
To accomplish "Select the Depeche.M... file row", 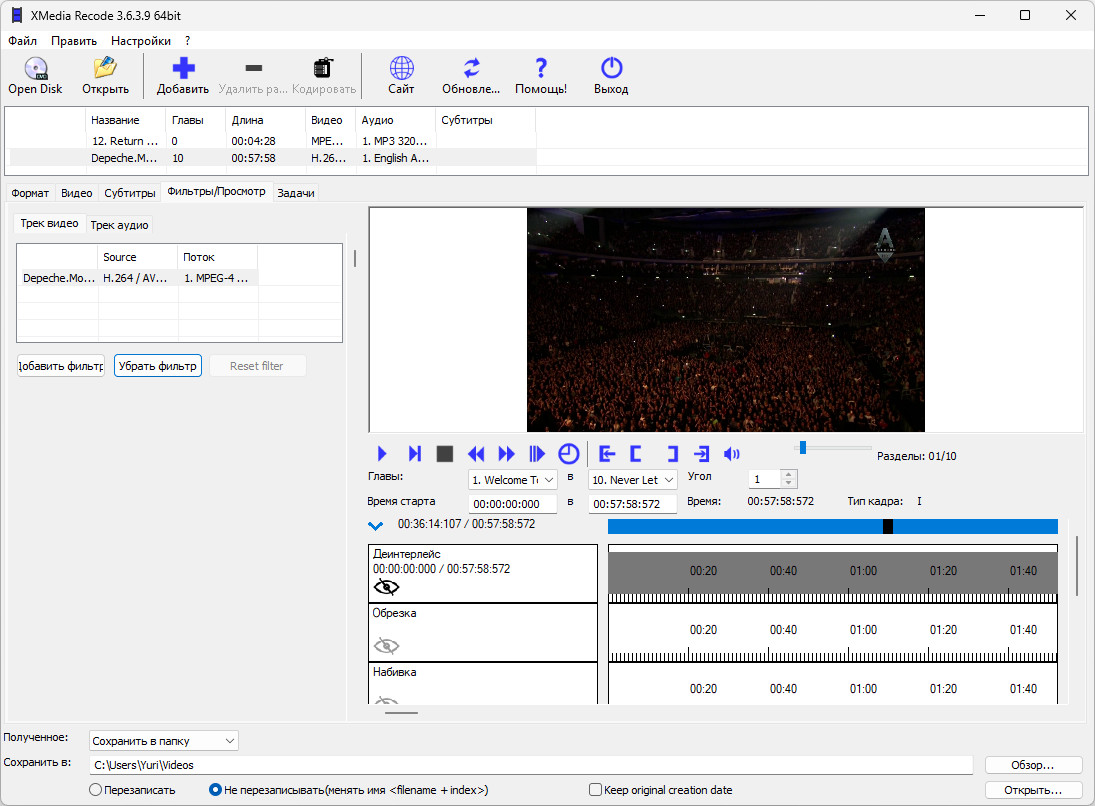I will [272, 158].
